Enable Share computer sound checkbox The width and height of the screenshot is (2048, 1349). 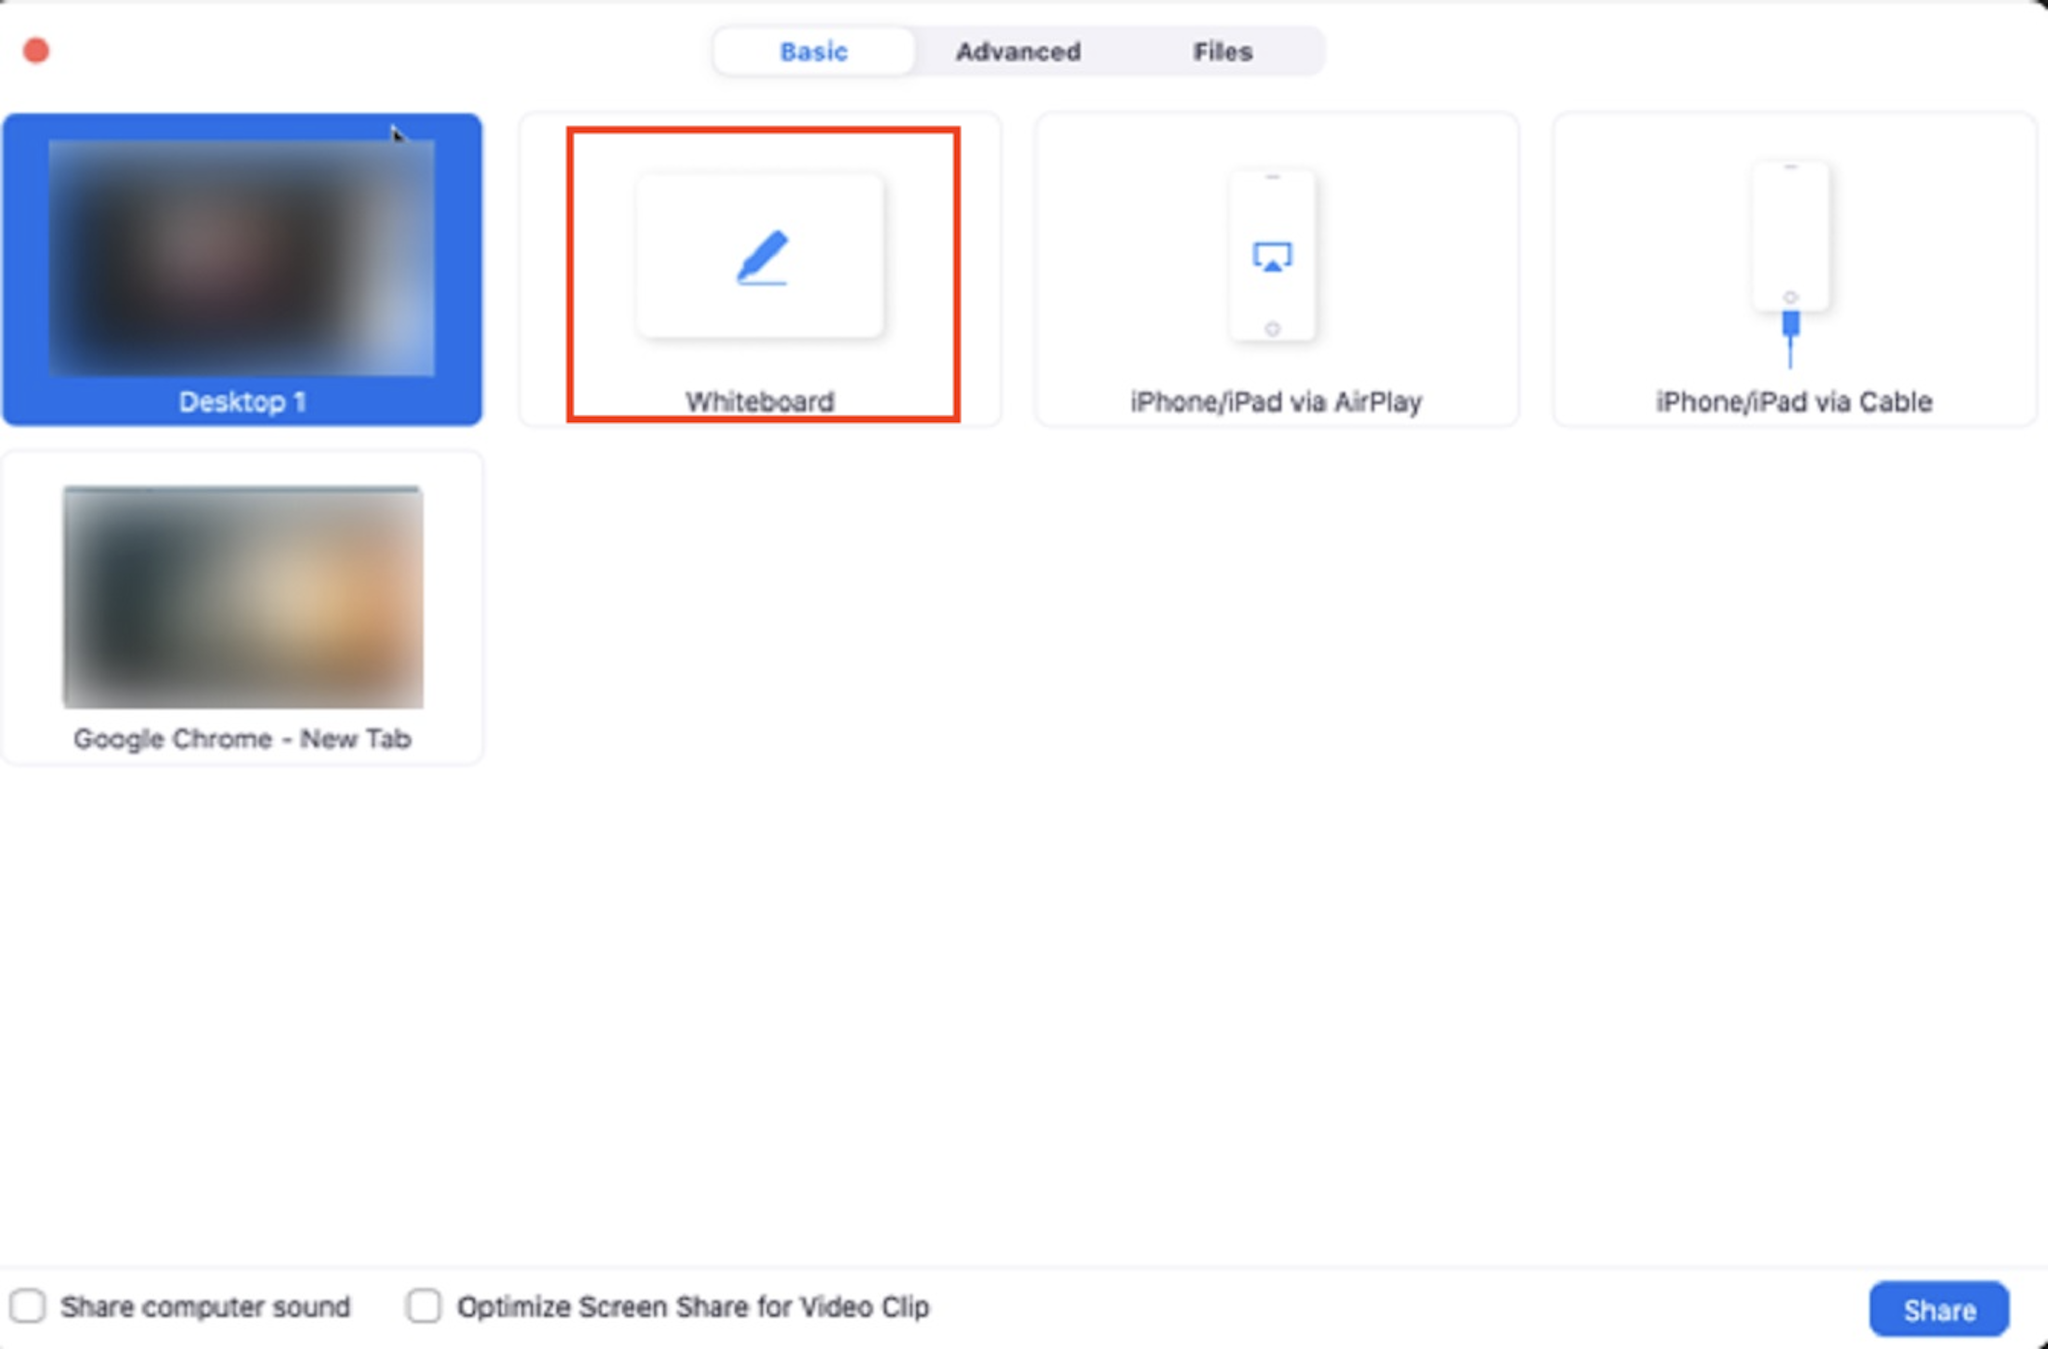28,1306
